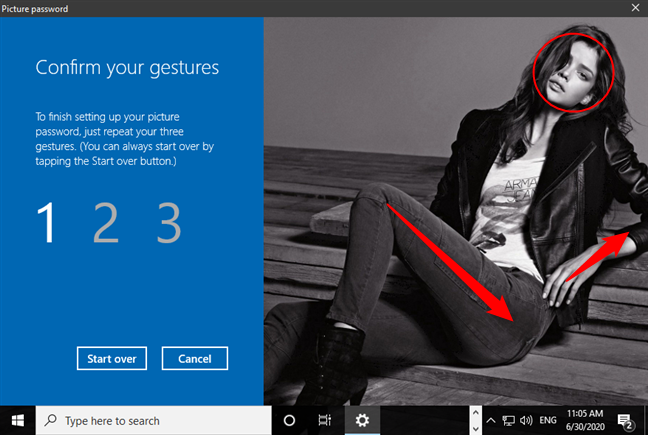
Task: Click the gesture step number 2
Action: tap(106, 222)
